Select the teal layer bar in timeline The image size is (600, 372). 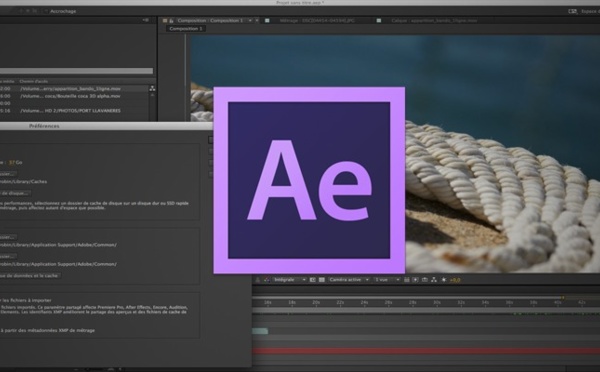click(x=260, y=331)
